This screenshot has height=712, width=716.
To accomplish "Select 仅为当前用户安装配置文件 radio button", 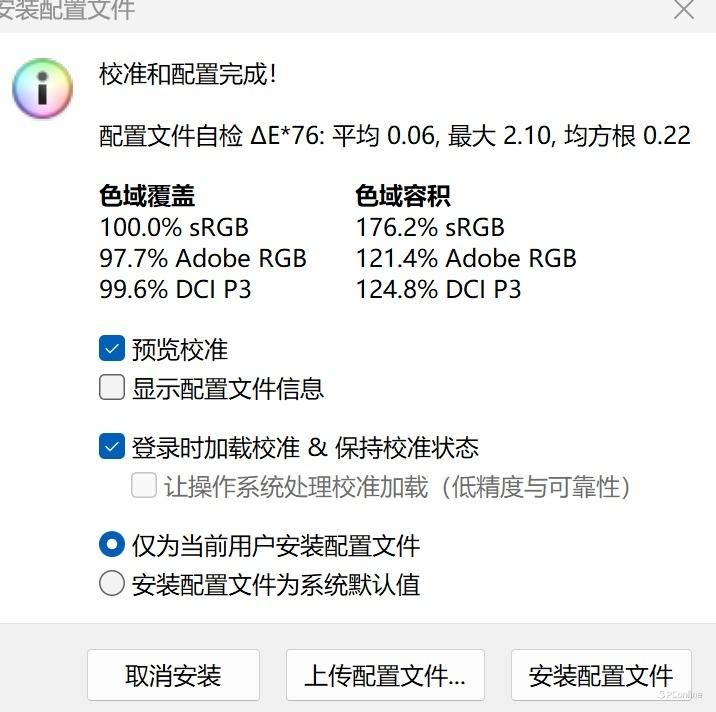I will (x=112, y=545).
